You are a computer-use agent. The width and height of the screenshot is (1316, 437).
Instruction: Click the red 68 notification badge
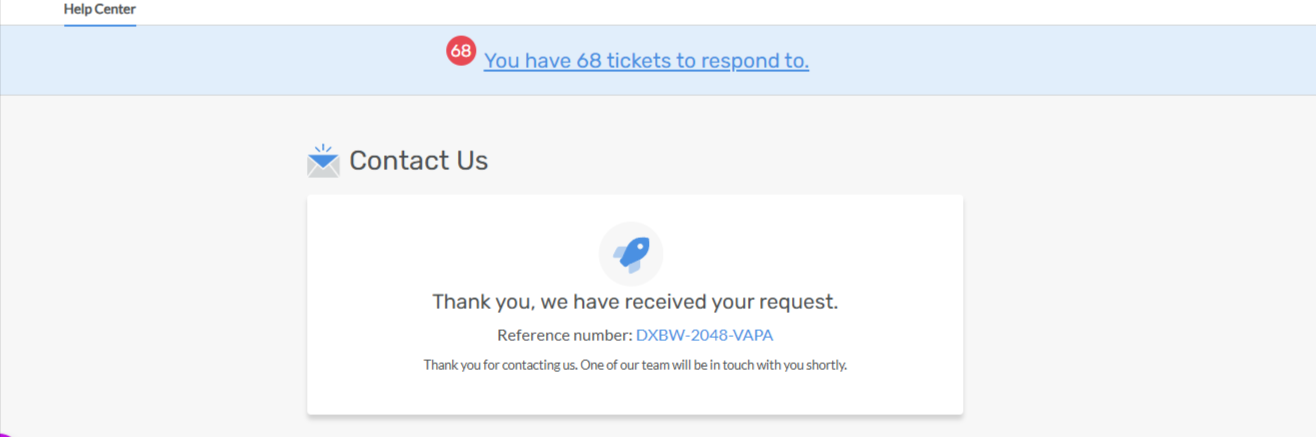(x=461, y=51)
